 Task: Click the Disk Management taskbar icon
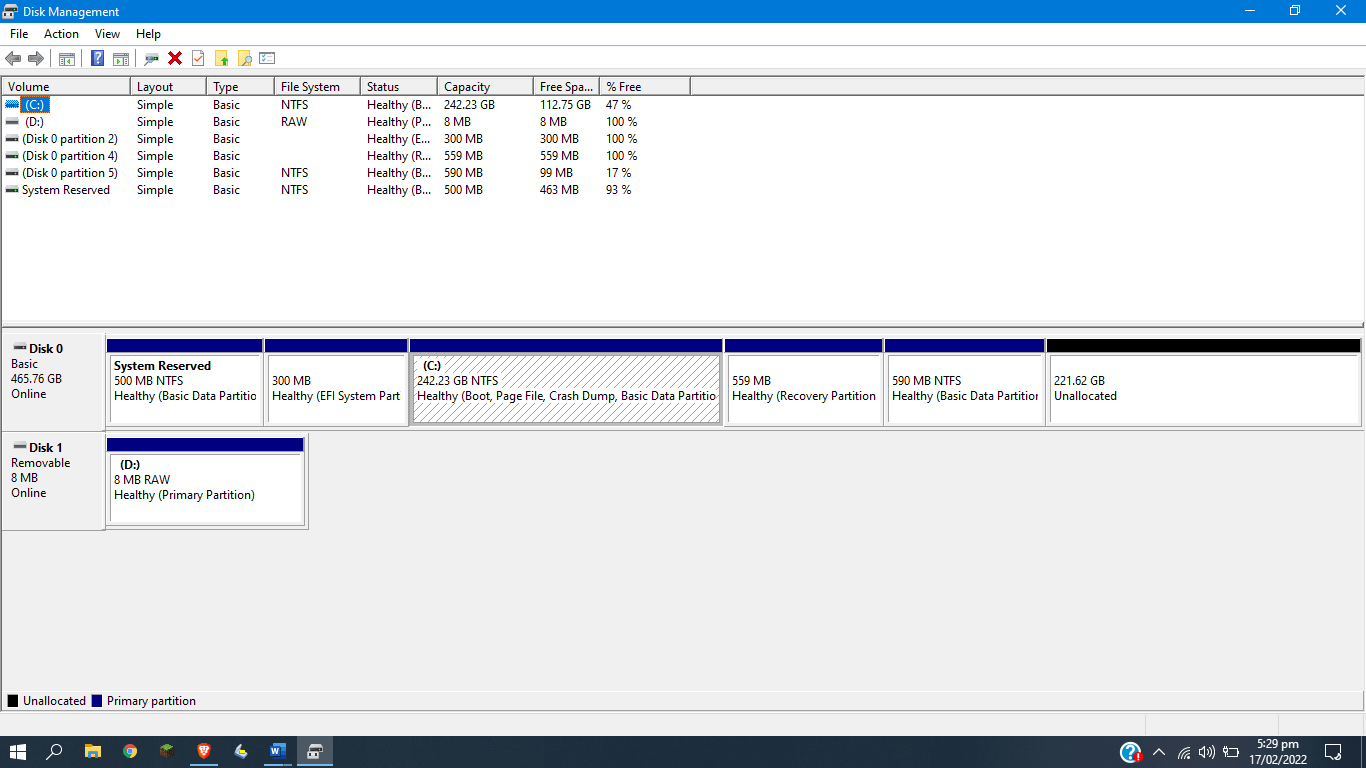(x=314, y=751)
